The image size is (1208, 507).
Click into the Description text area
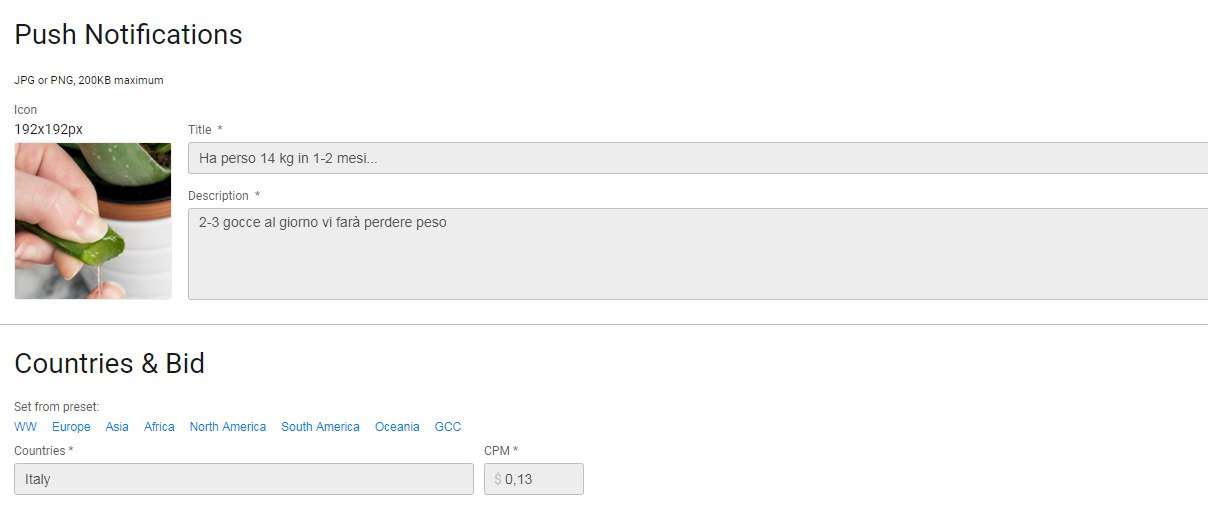[697, 254]
